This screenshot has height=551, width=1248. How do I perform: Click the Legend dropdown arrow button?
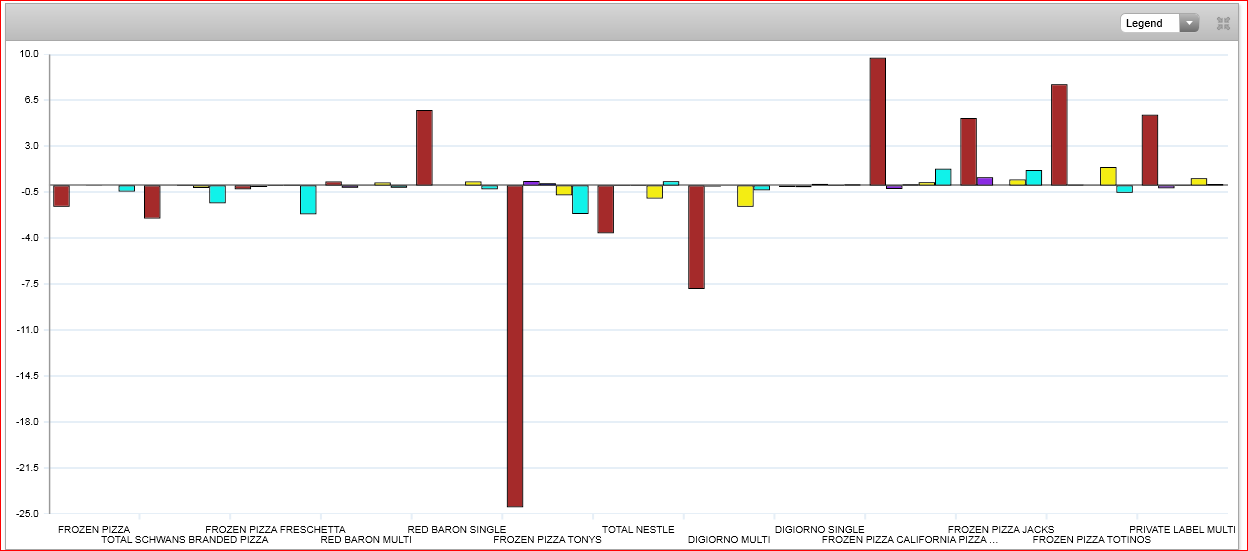1189,23
